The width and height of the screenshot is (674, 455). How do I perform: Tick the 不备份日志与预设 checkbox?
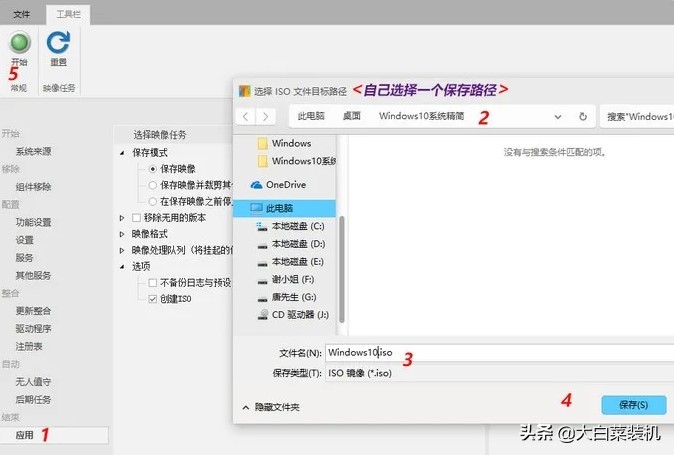153,283
